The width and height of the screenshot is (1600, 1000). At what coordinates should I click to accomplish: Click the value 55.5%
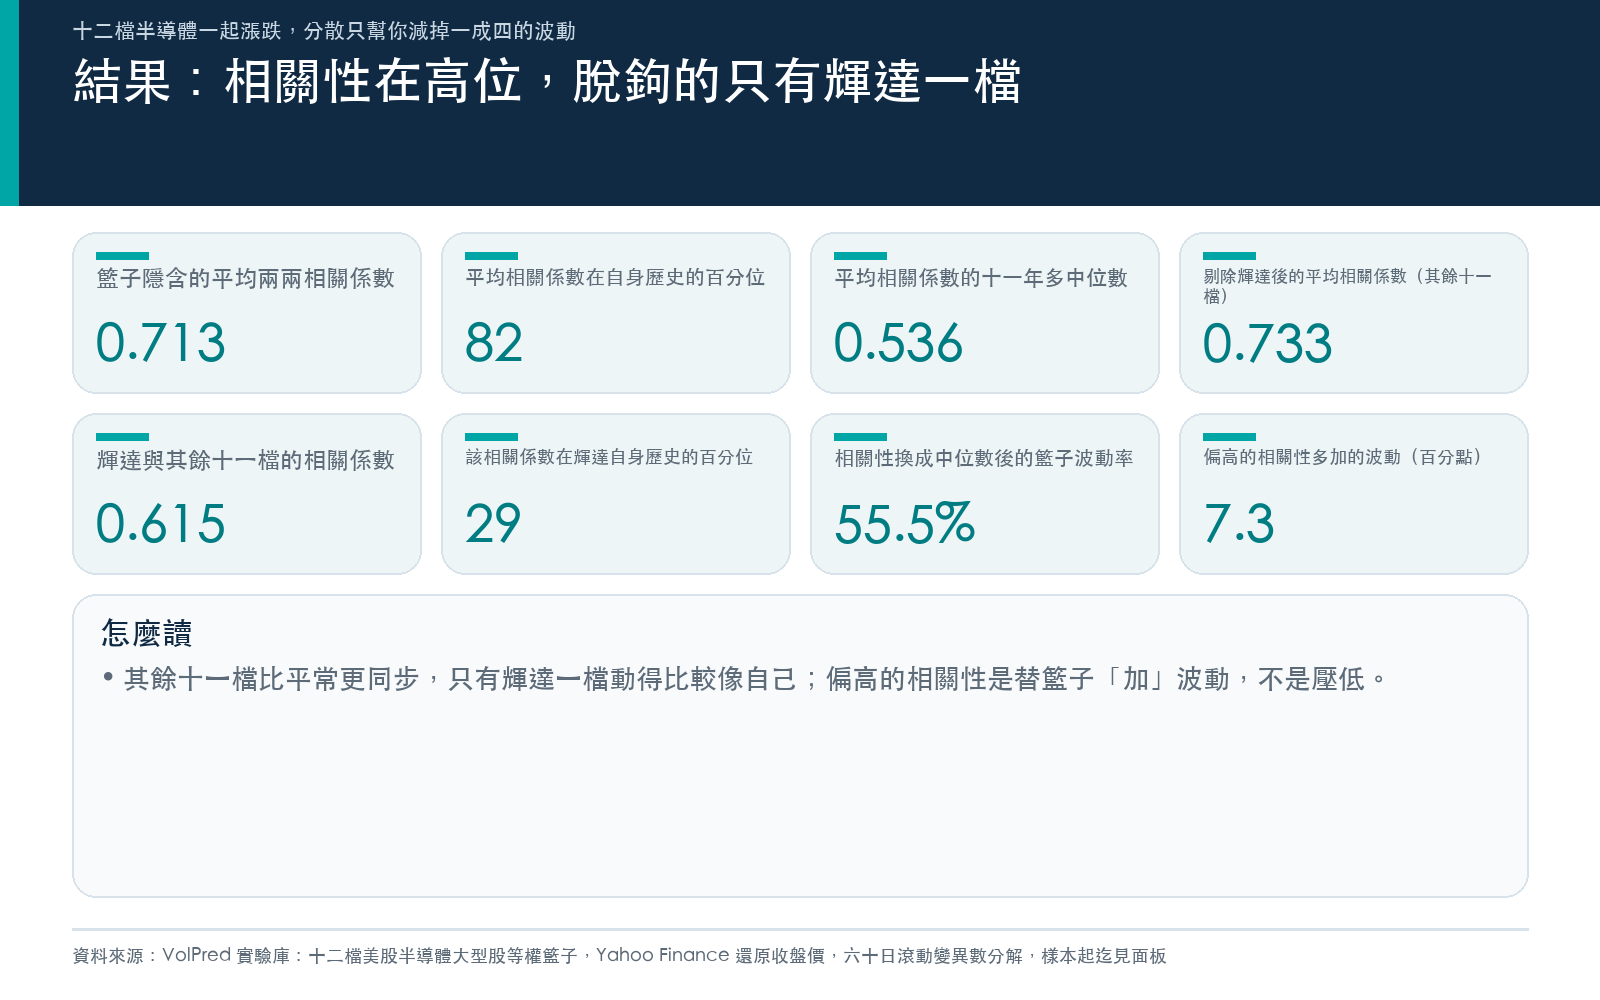click(905, 524)
